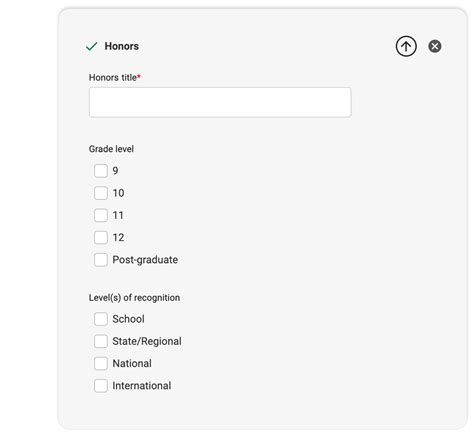
Task: Click the International label text
Action: [x=142, y=386]
